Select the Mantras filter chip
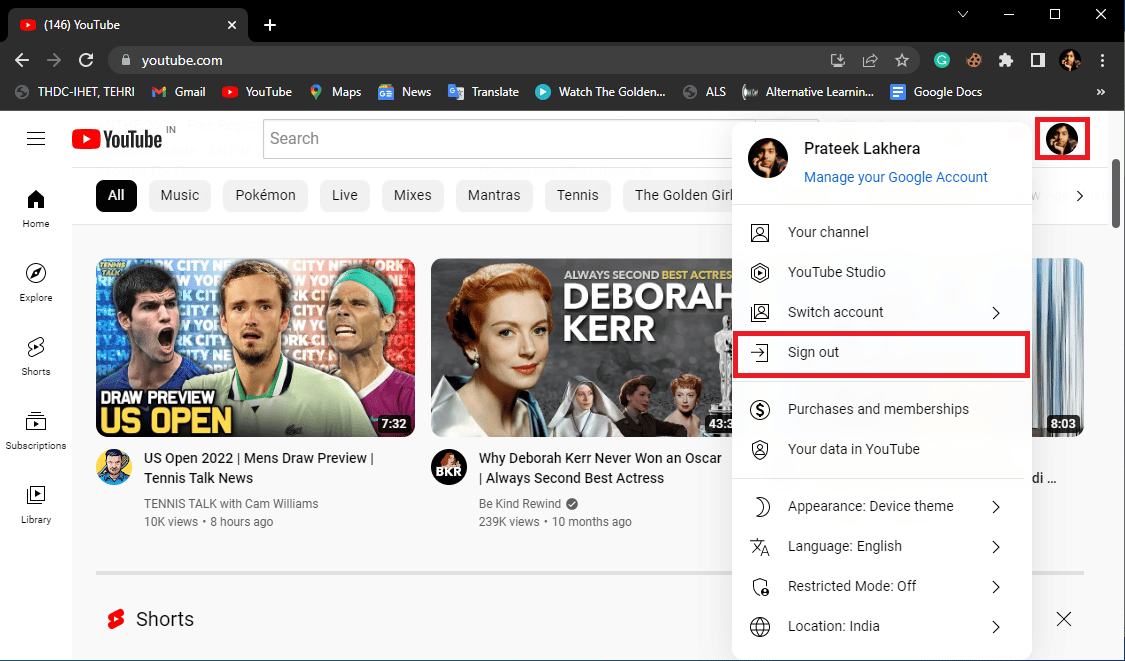This screenshot has width=1125, height=661. tap(494, 195)
